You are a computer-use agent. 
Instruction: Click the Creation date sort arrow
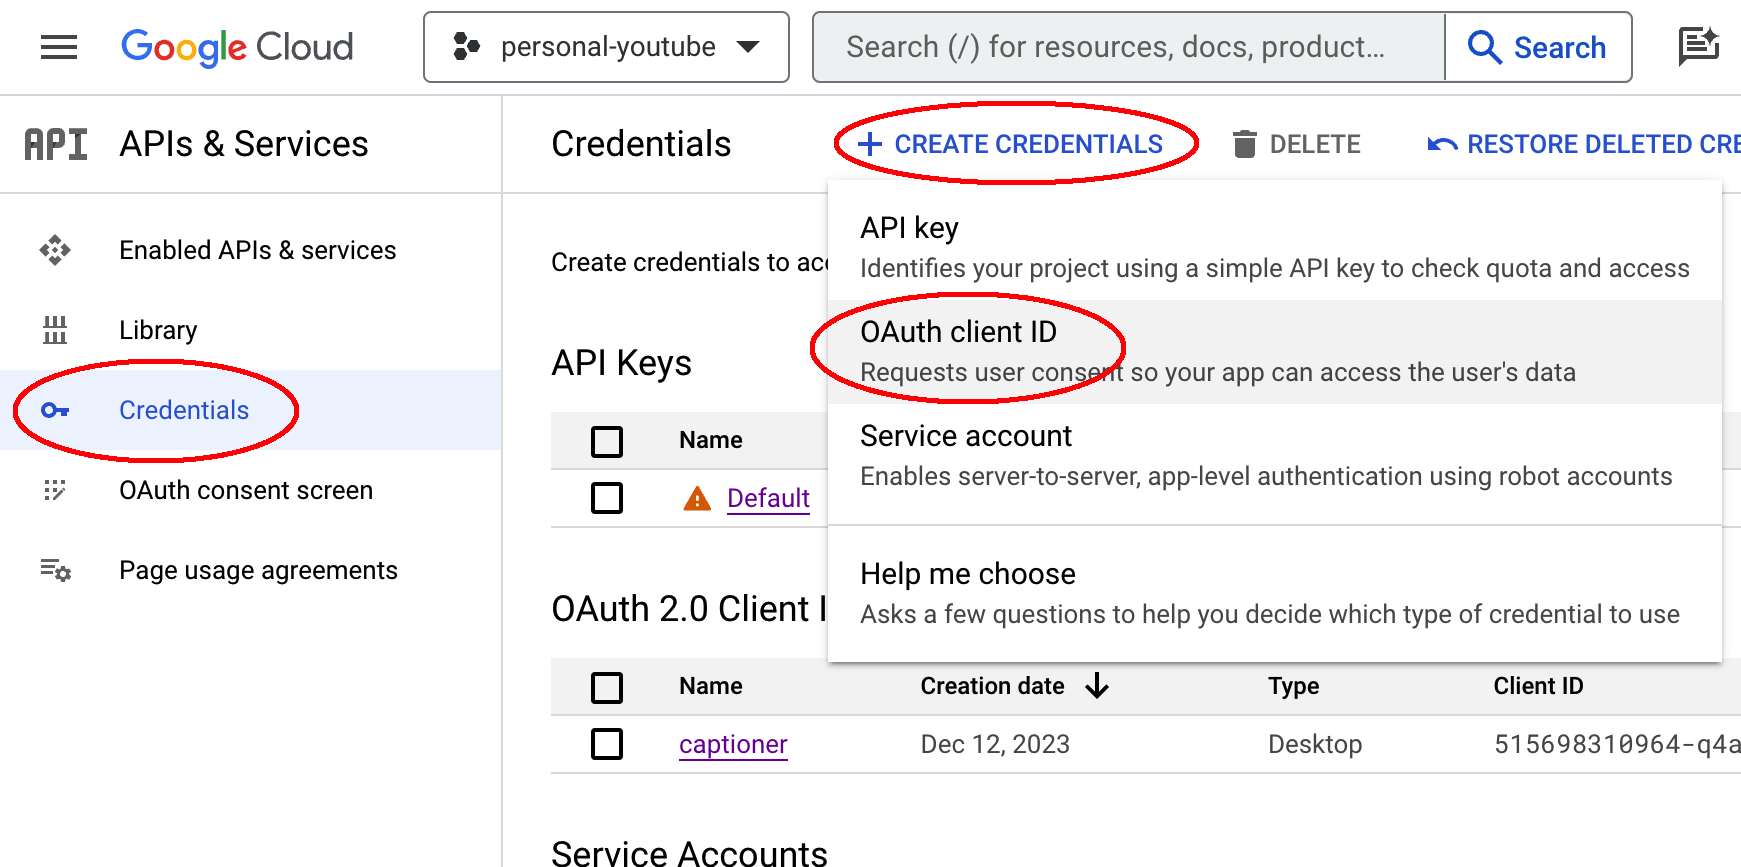click(1097, 686)
